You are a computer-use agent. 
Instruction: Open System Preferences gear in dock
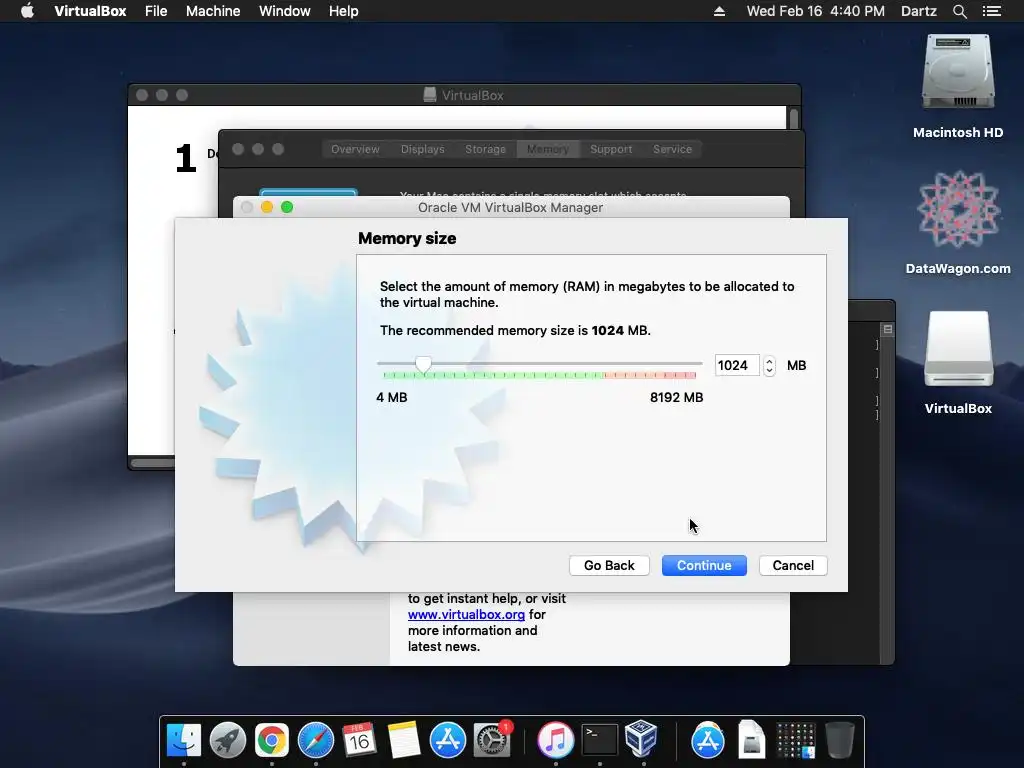(492, 741)
